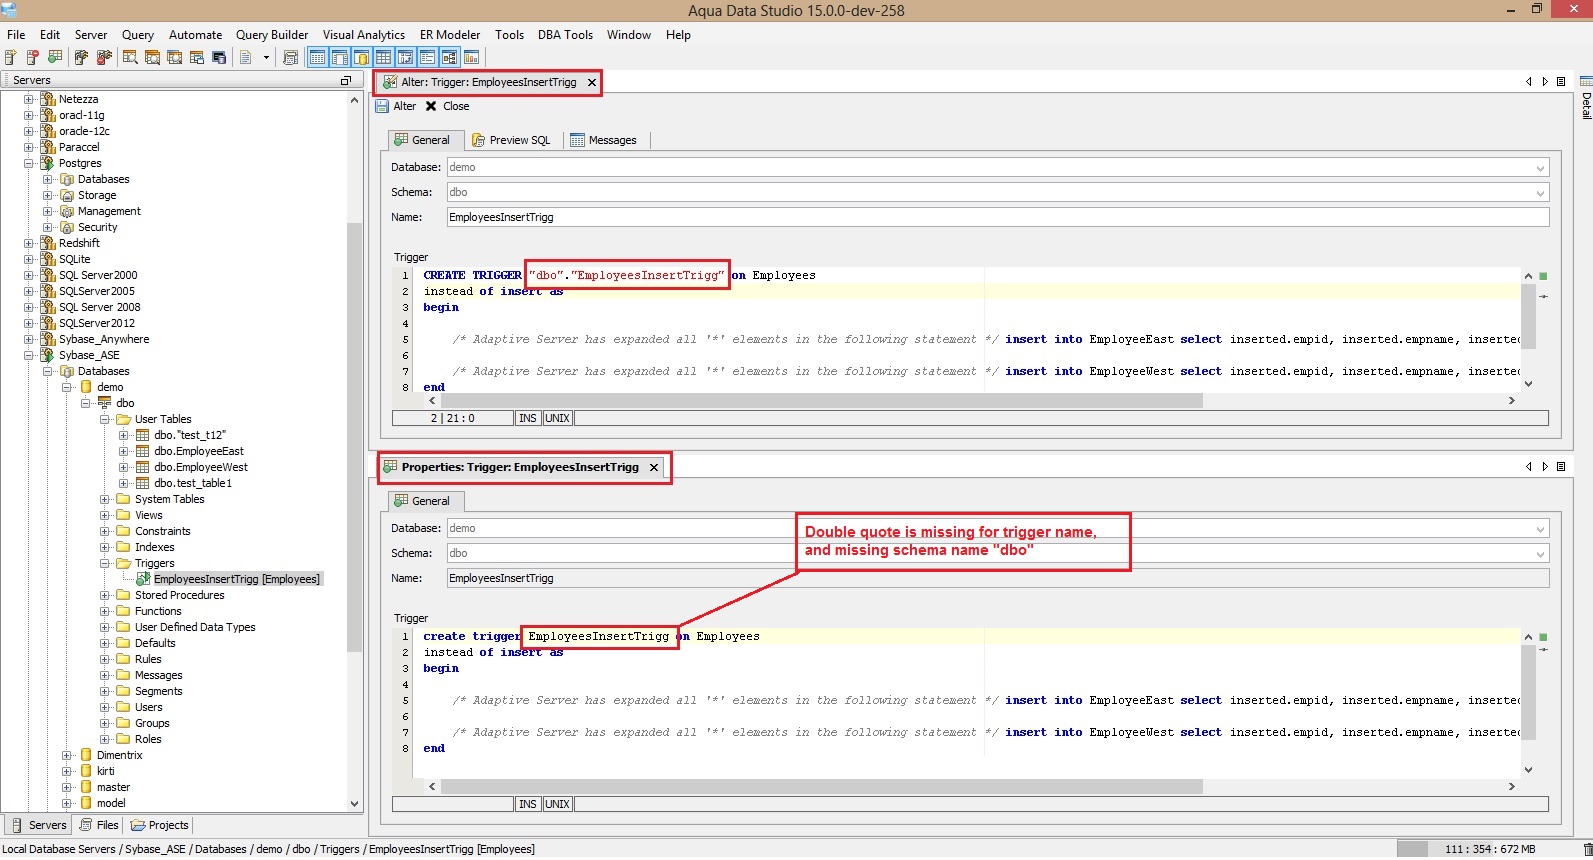Click the right tab-scroll arrow in Alter pane

(x=1544, y=82)
